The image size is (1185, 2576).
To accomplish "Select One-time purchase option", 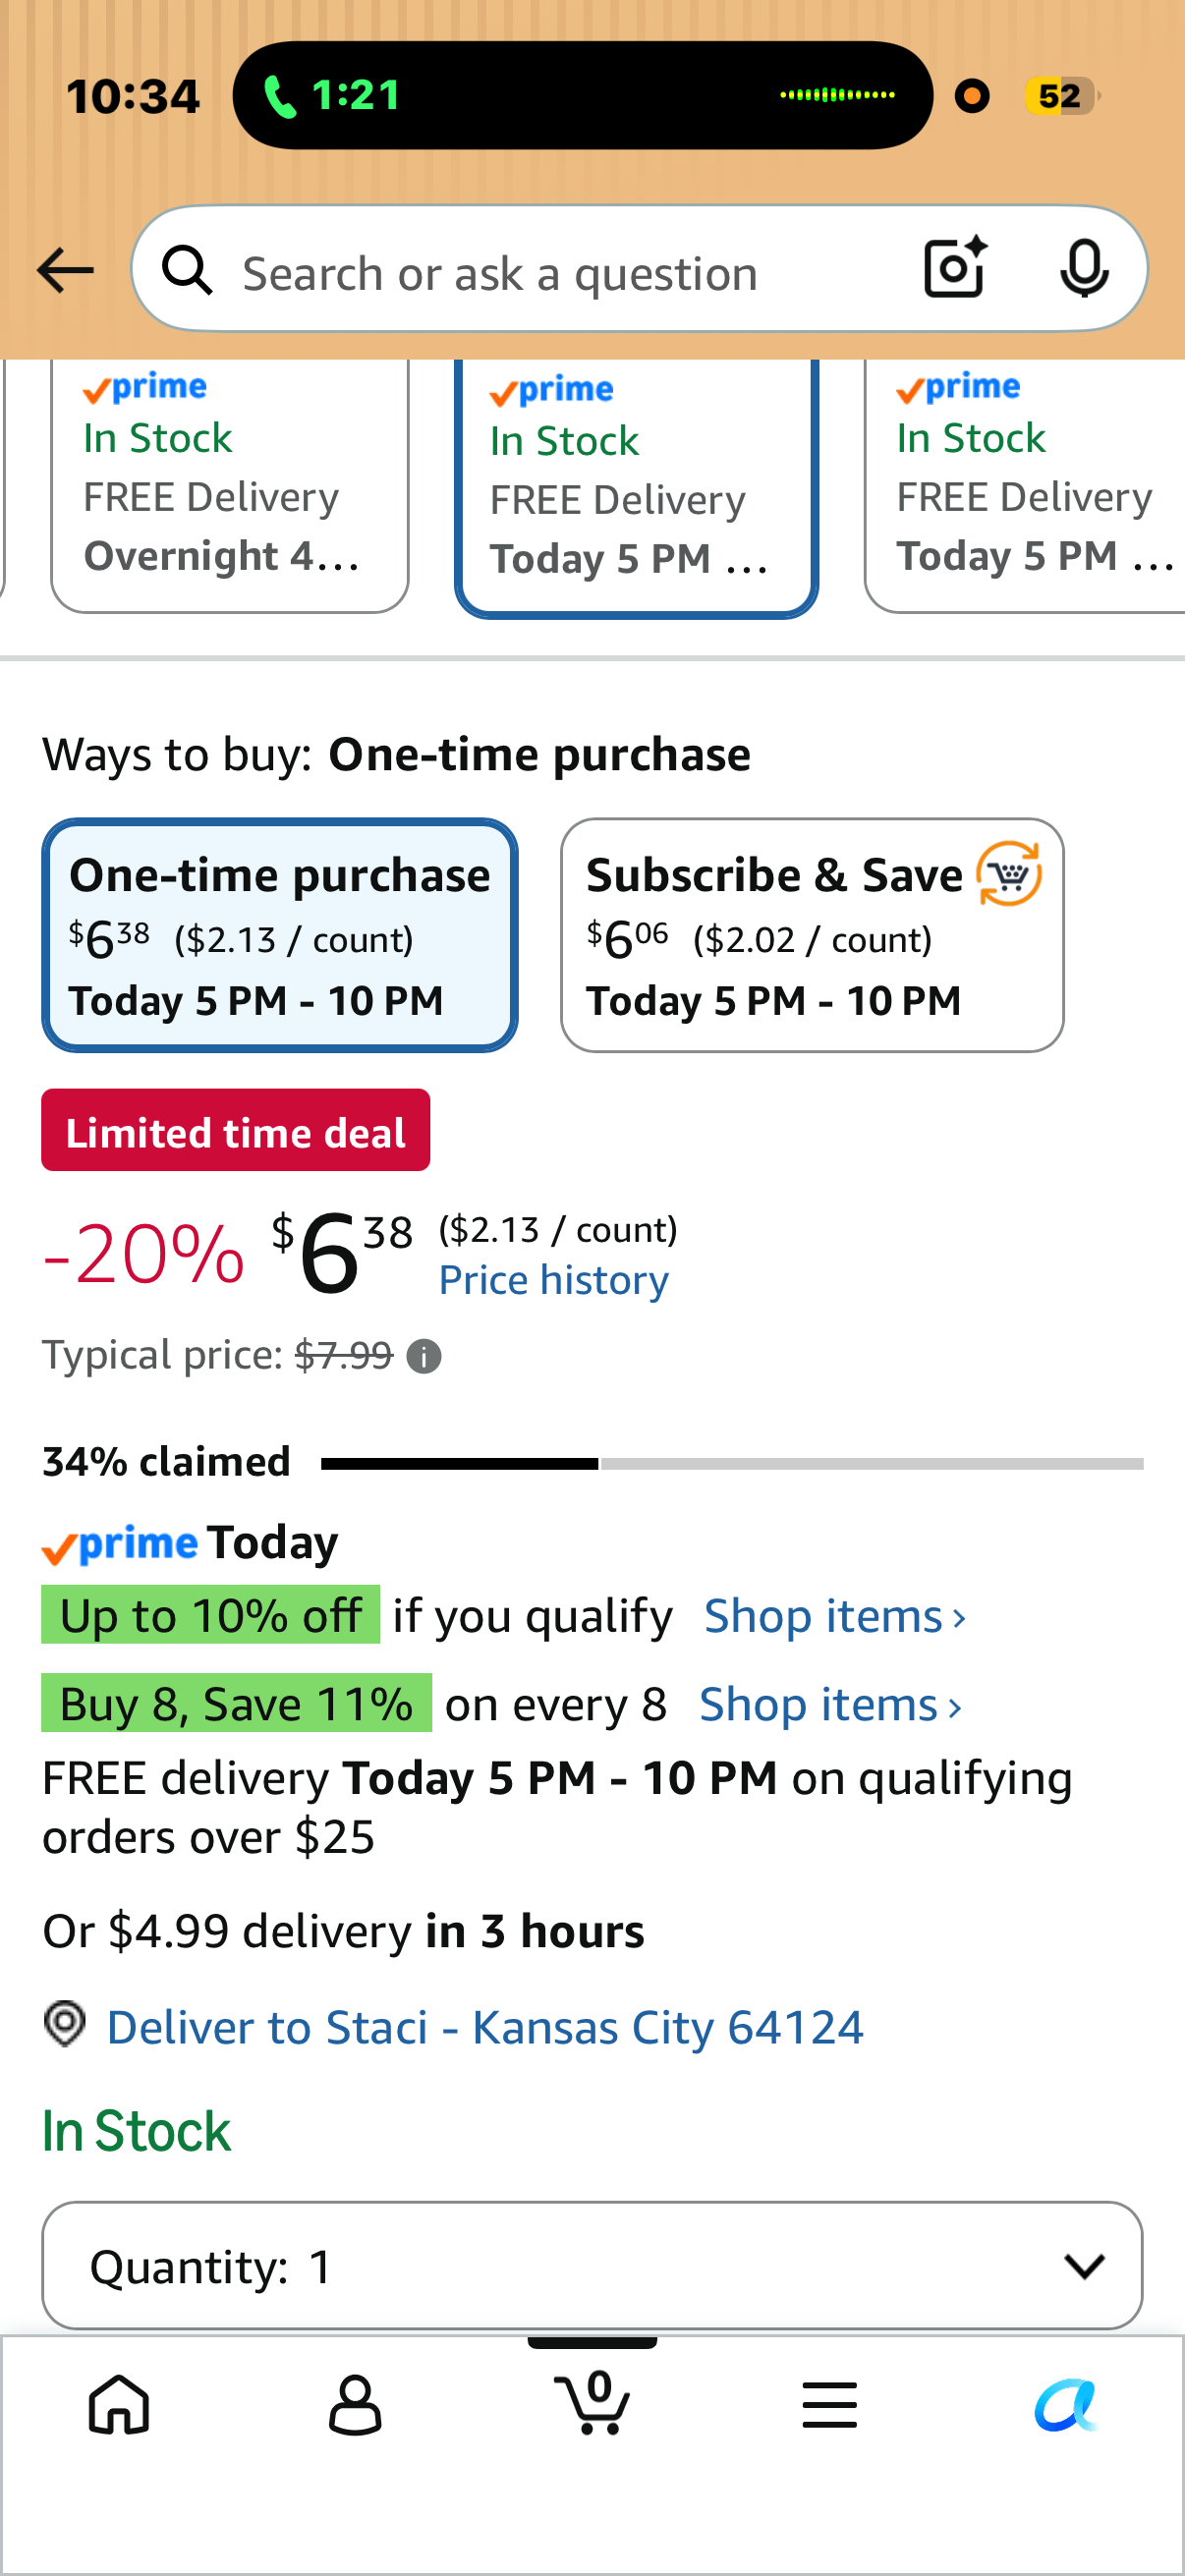I will point(280,935).
